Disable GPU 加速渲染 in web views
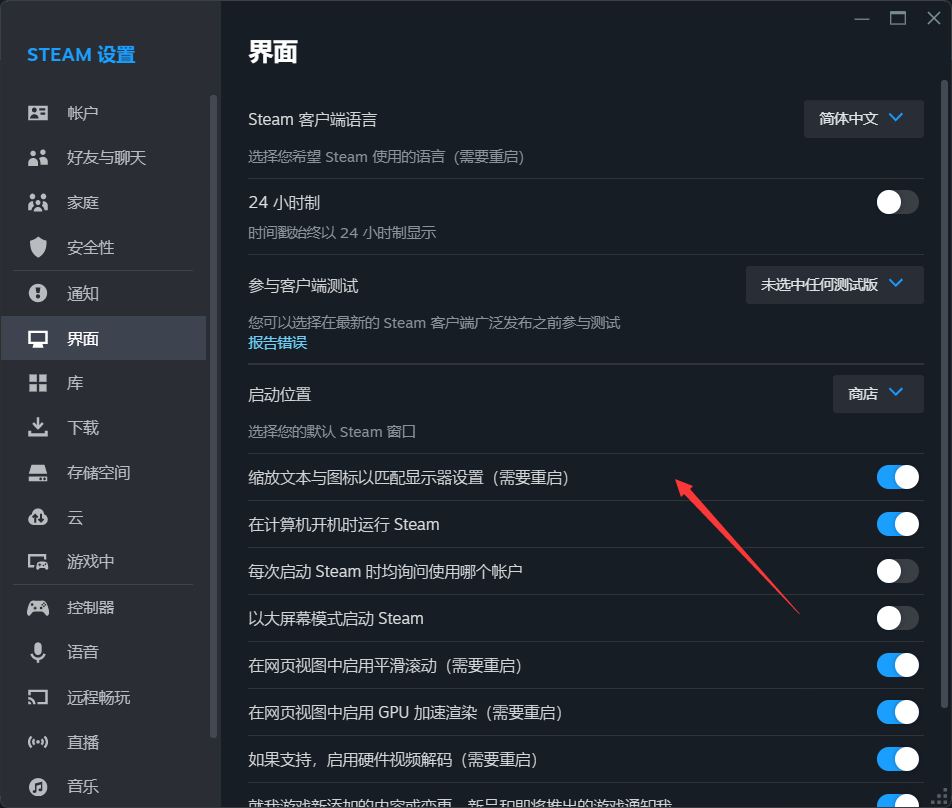 tap(897, 712)
